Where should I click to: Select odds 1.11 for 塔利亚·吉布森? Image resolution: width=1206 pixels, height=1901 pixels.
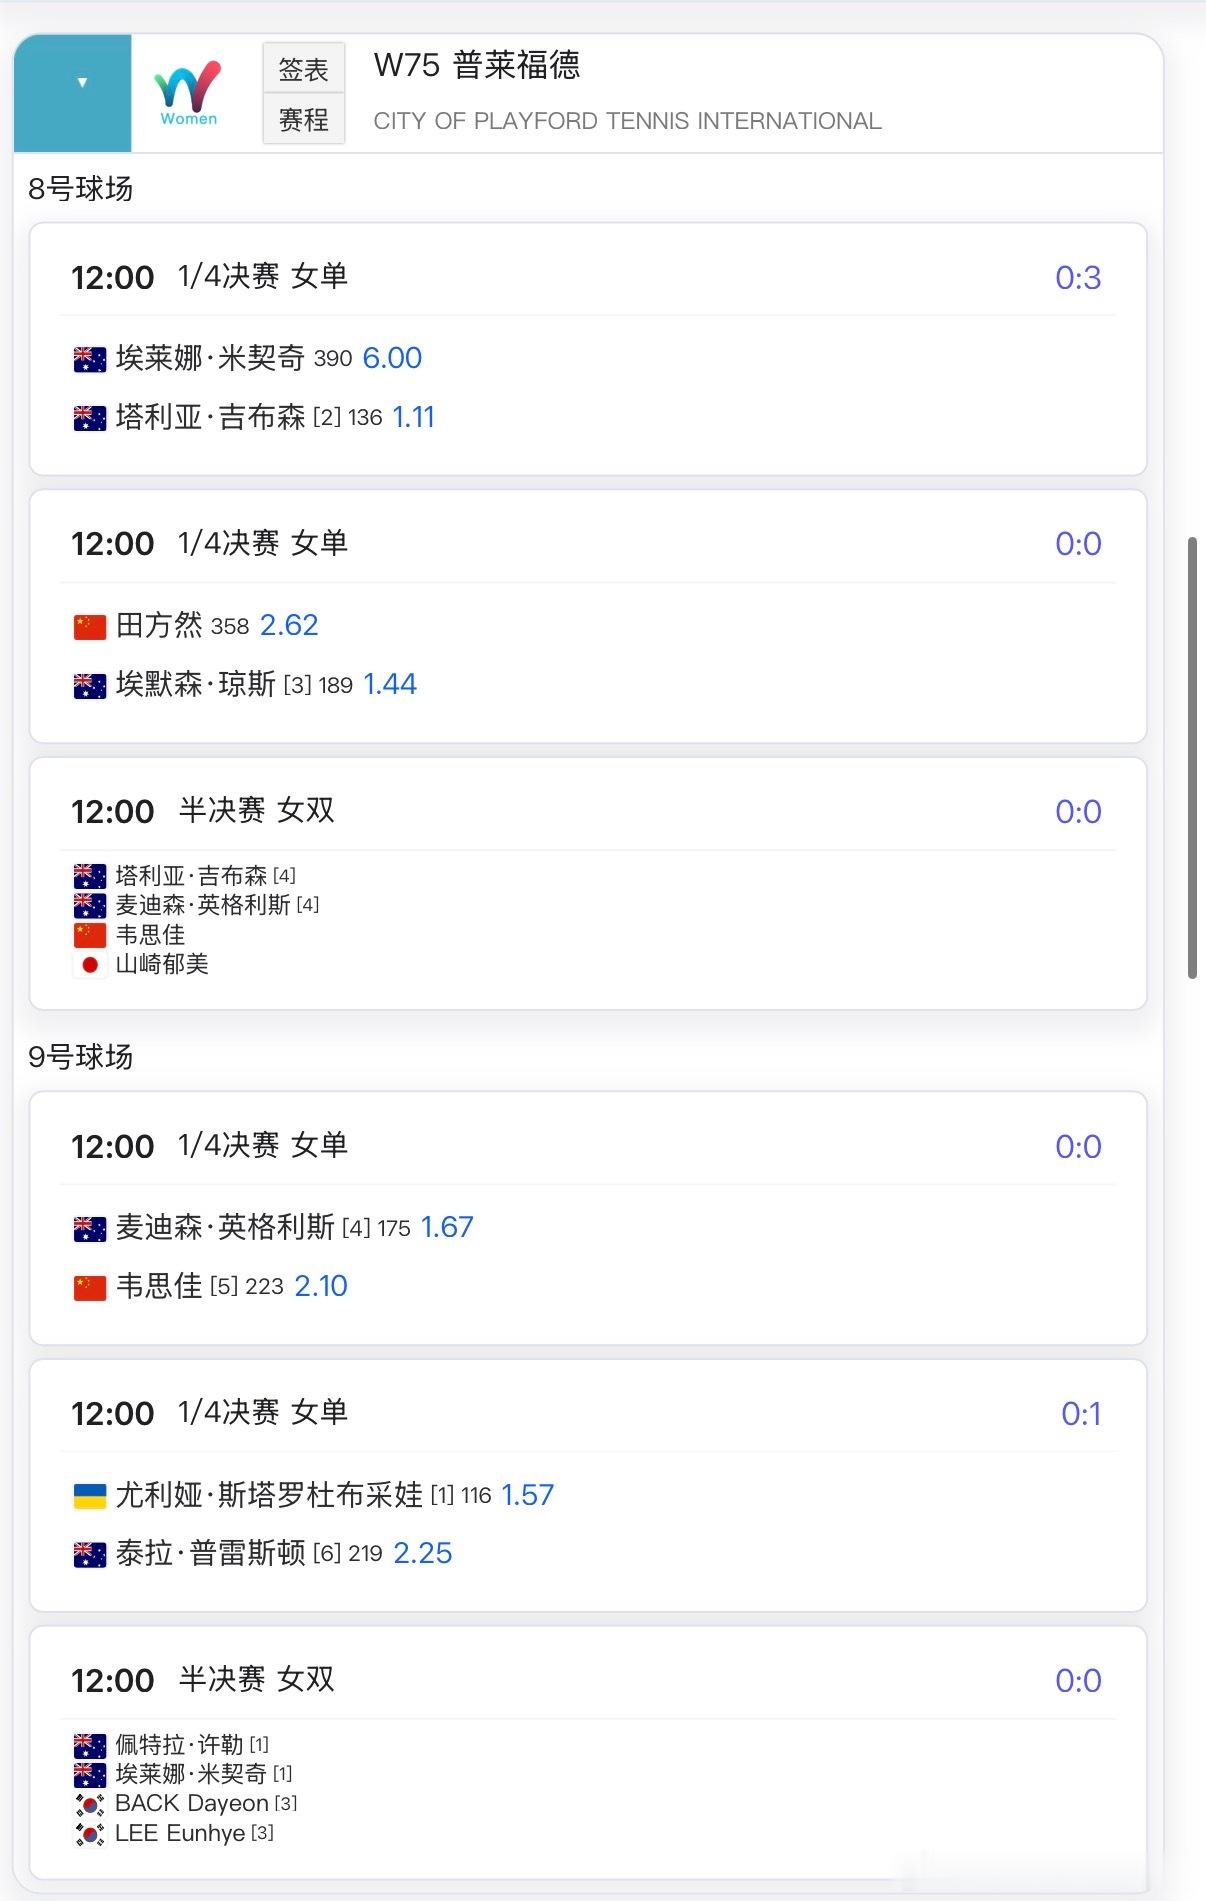pos(413,417)
